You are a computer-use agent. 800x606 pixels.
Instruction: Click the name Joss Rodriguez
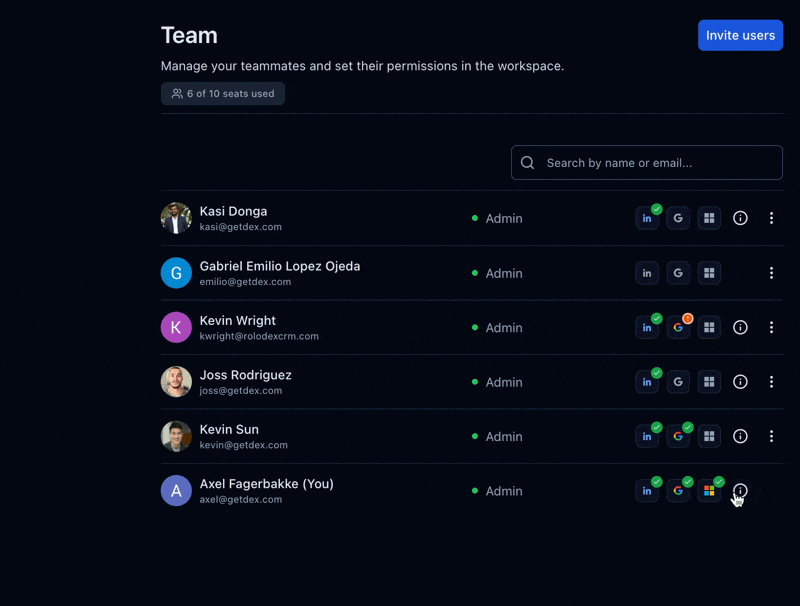(245, 375)
